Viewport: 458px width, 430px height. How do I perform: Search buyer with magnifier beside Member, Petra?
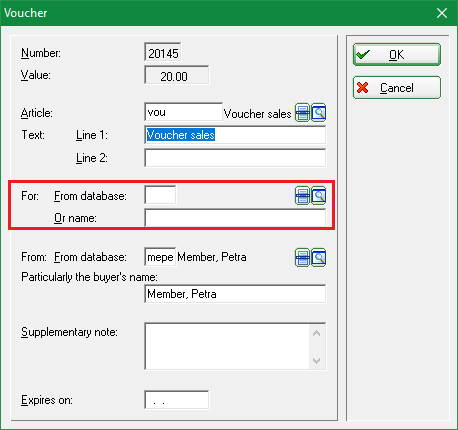coord(319,257)
